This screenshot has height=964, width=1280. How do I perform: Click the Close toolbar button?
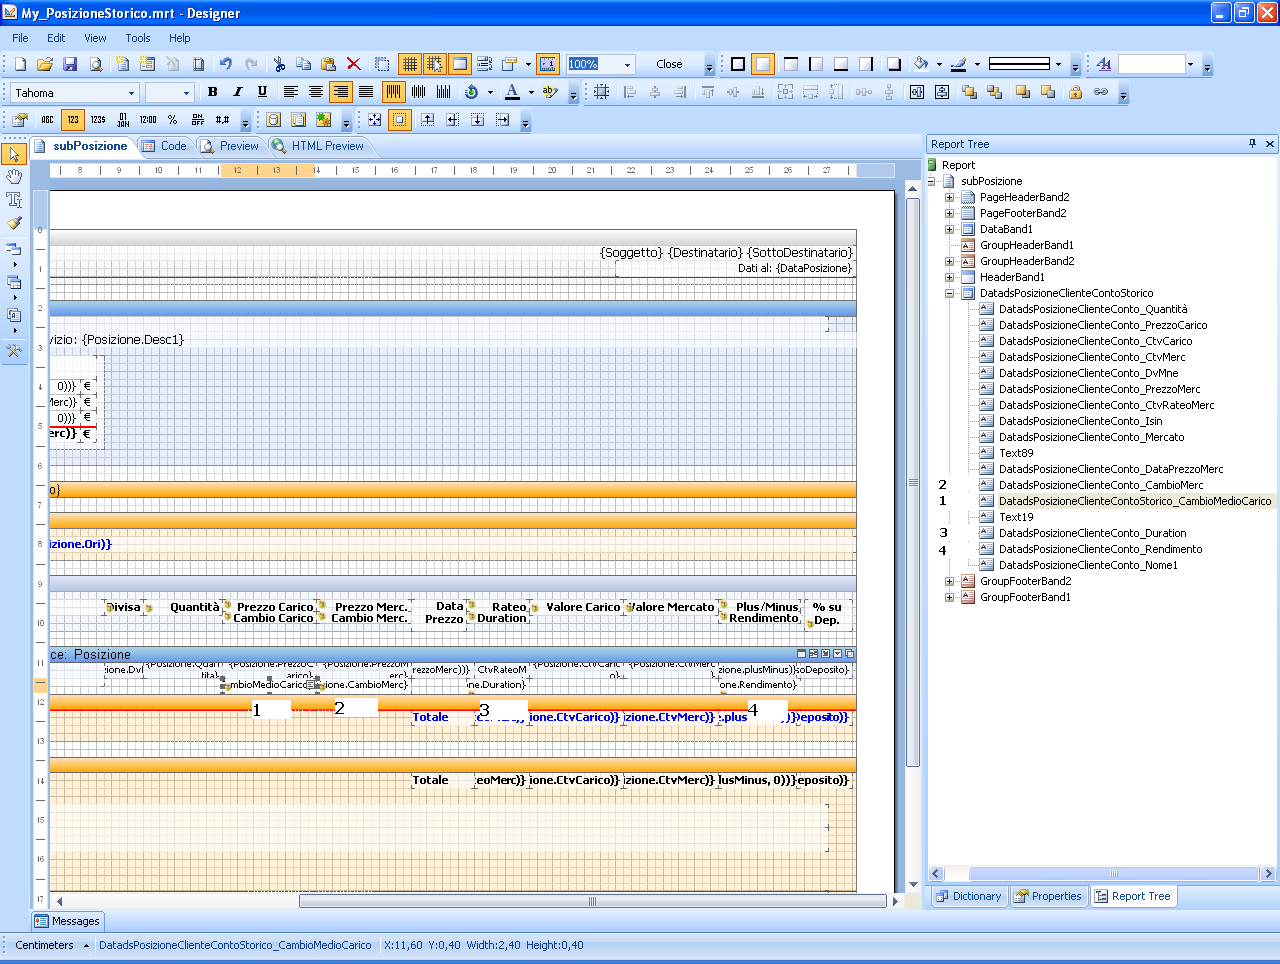[669, 64]
